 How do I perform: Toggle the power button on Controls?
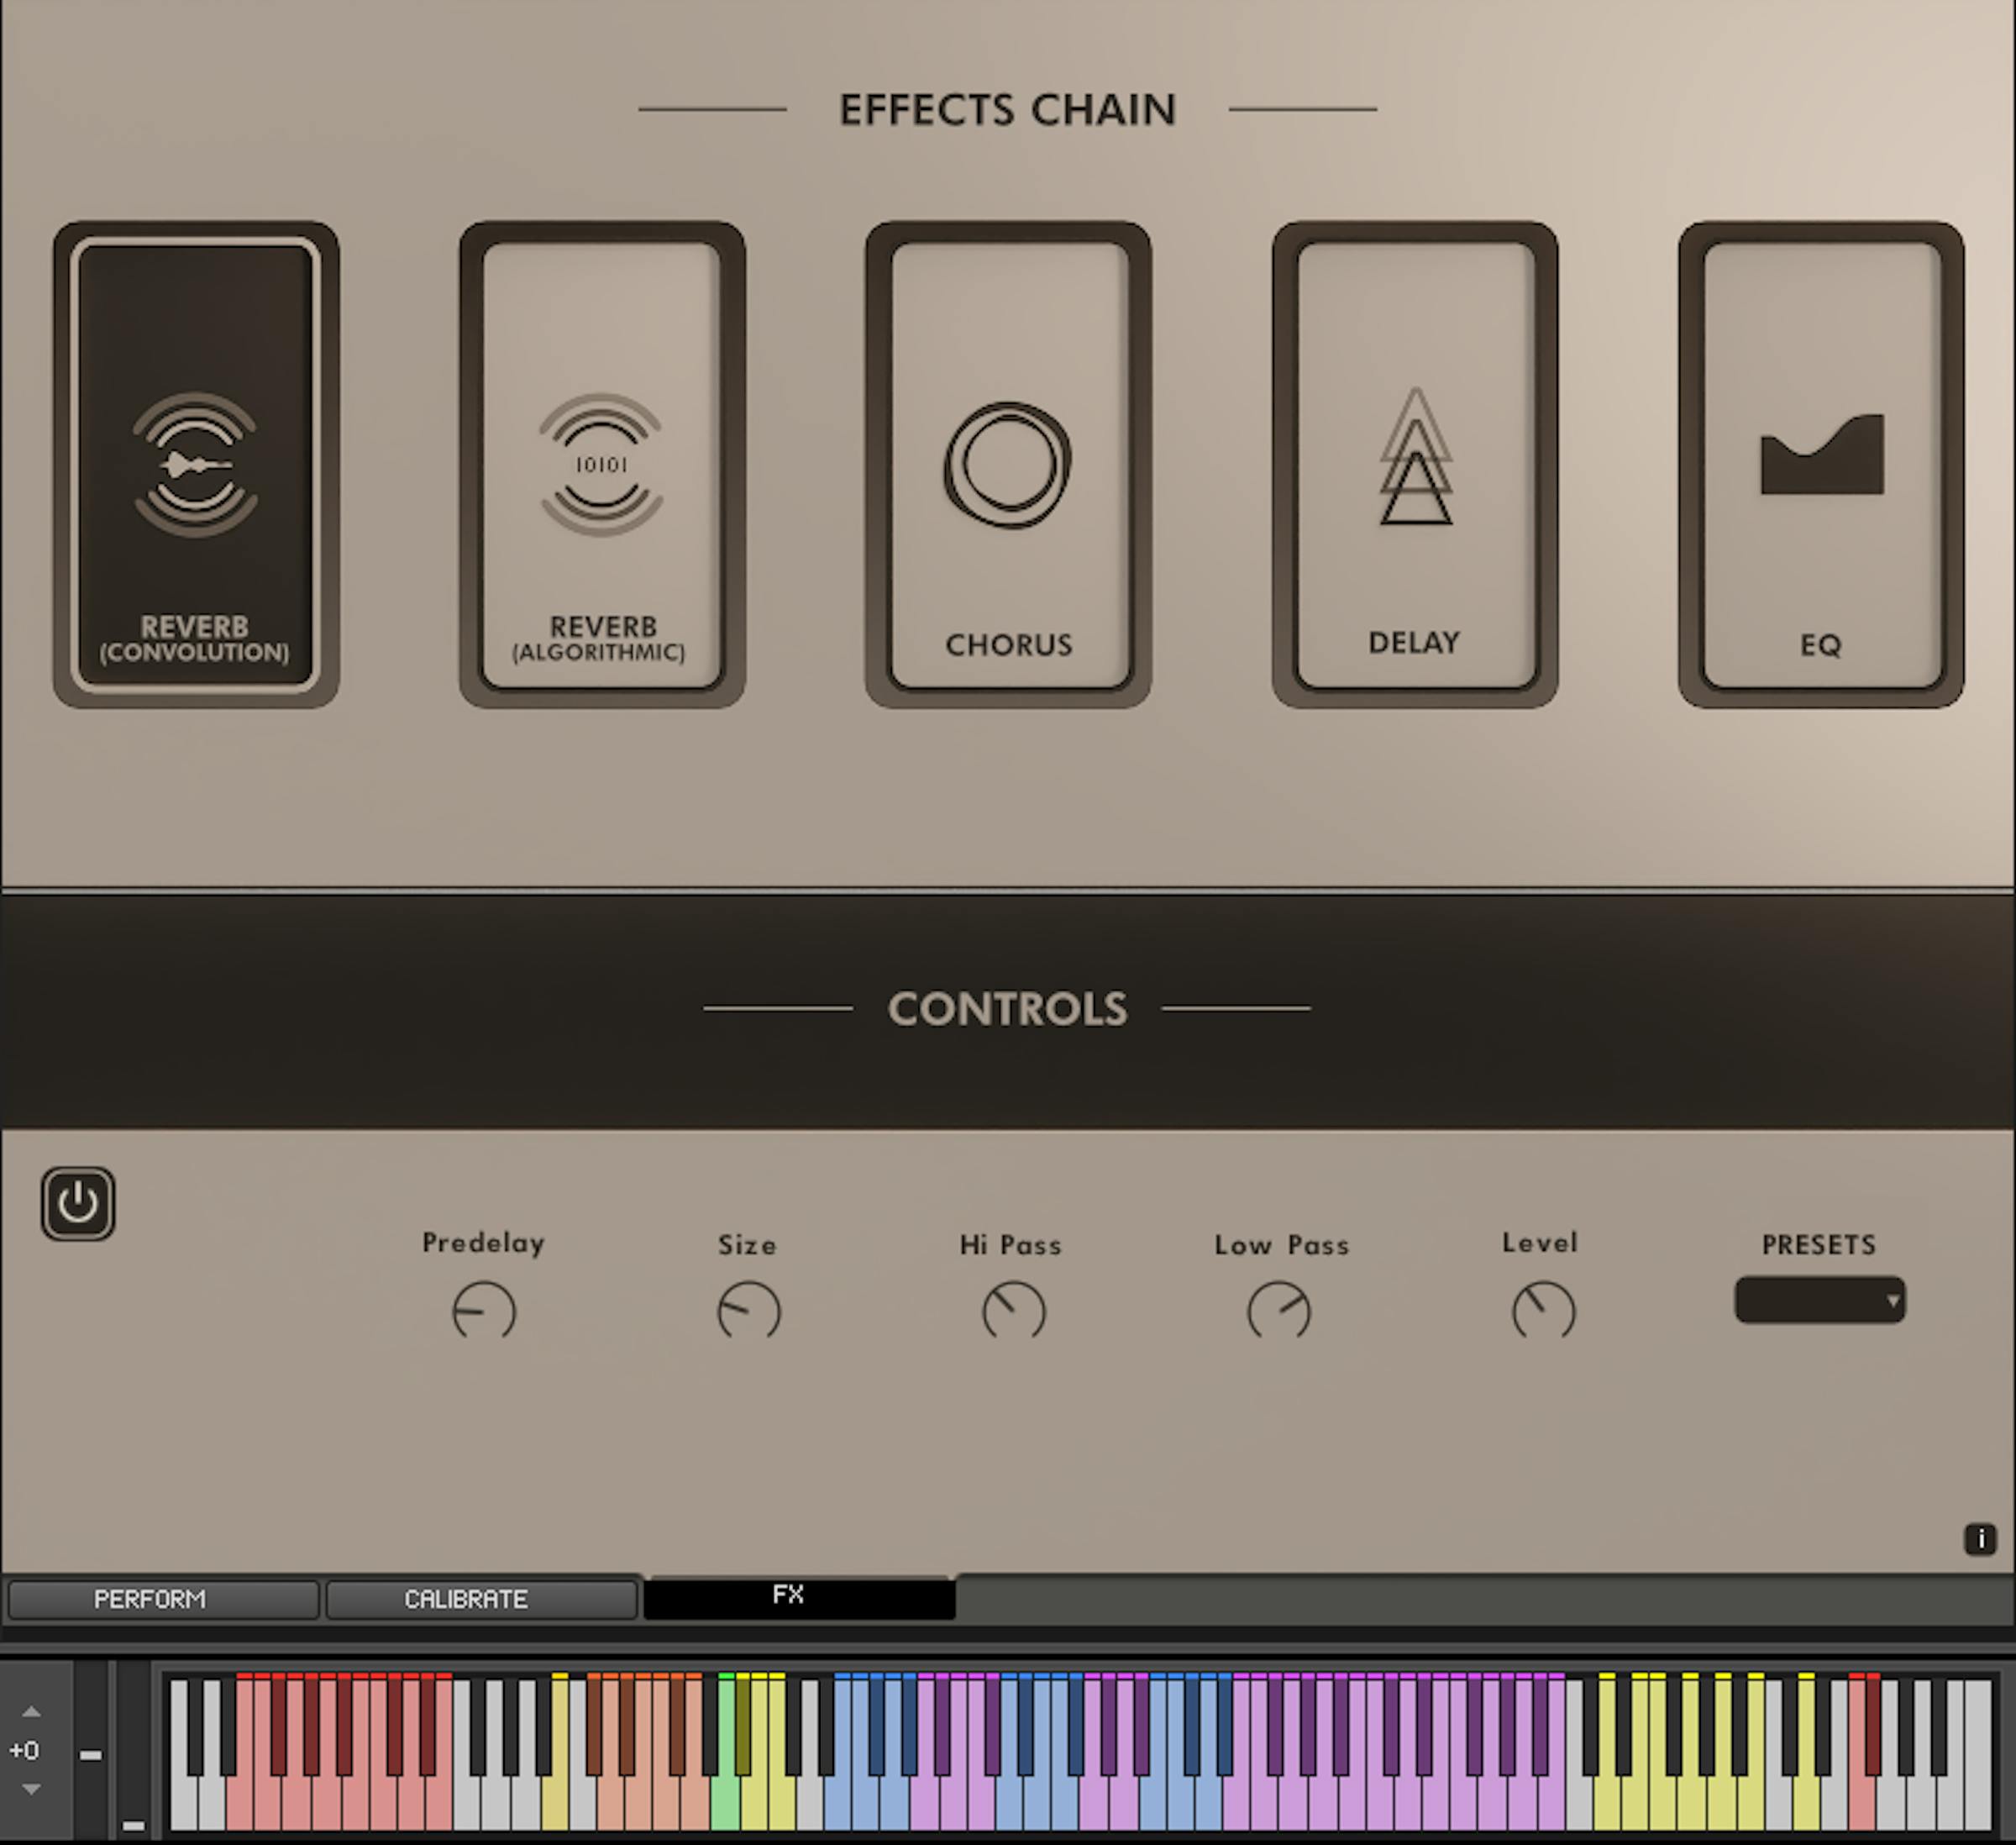click(79, 1202)
